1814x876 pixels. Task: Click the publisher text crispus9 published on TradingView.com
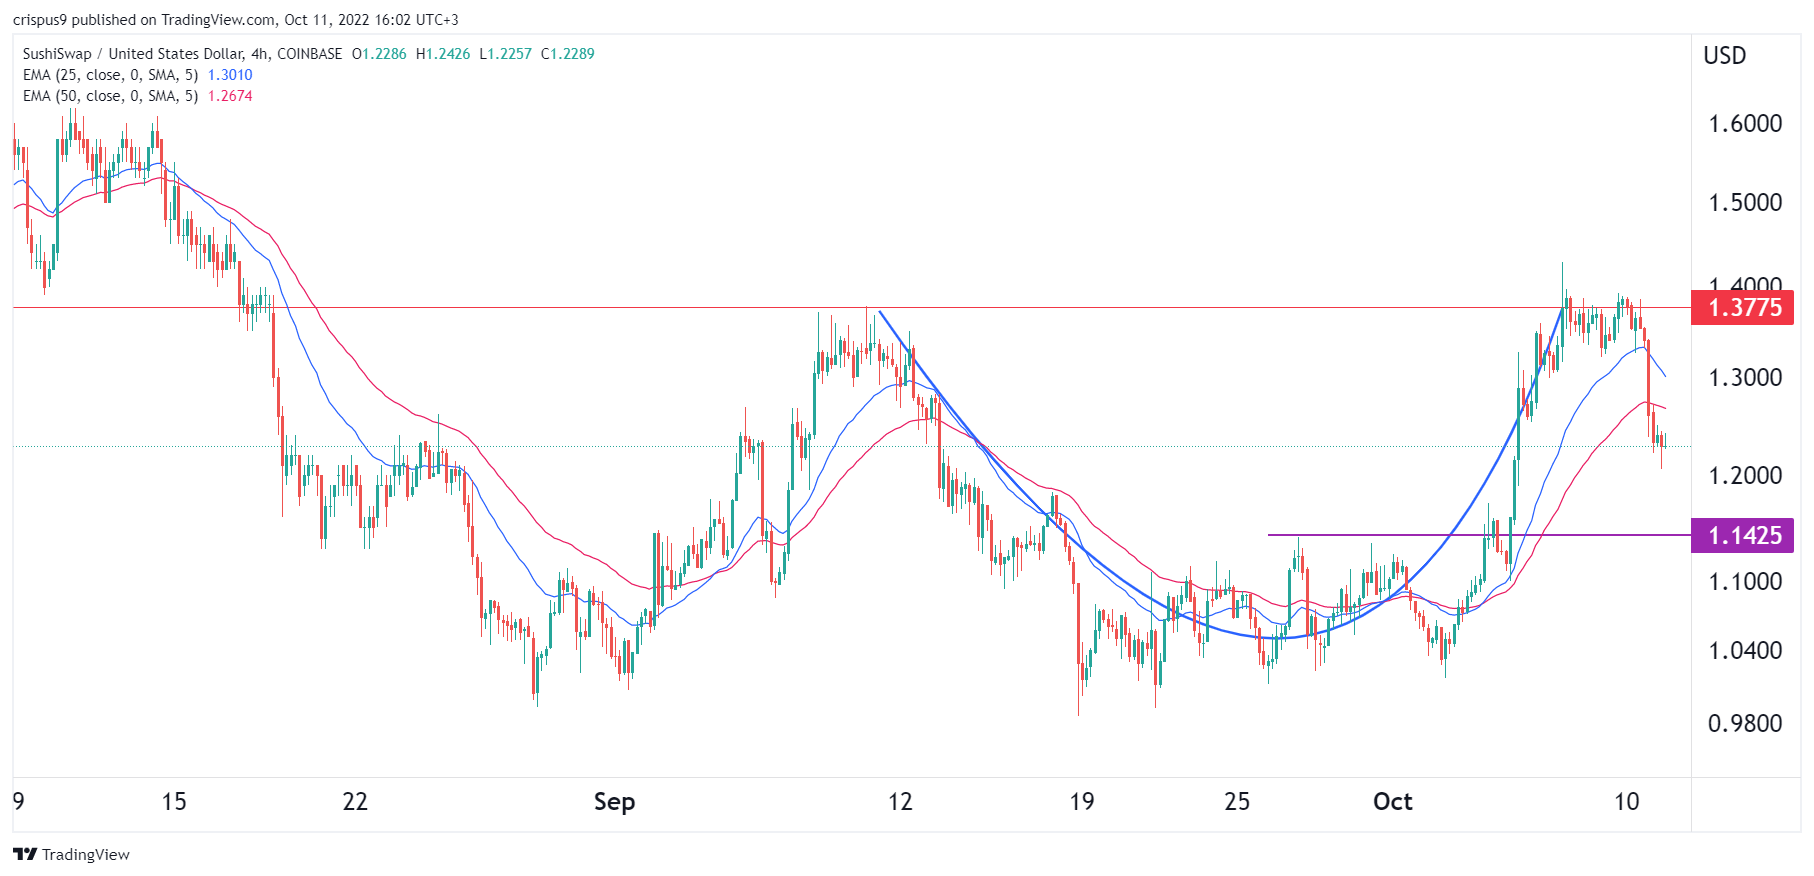(x=144, y=20)
